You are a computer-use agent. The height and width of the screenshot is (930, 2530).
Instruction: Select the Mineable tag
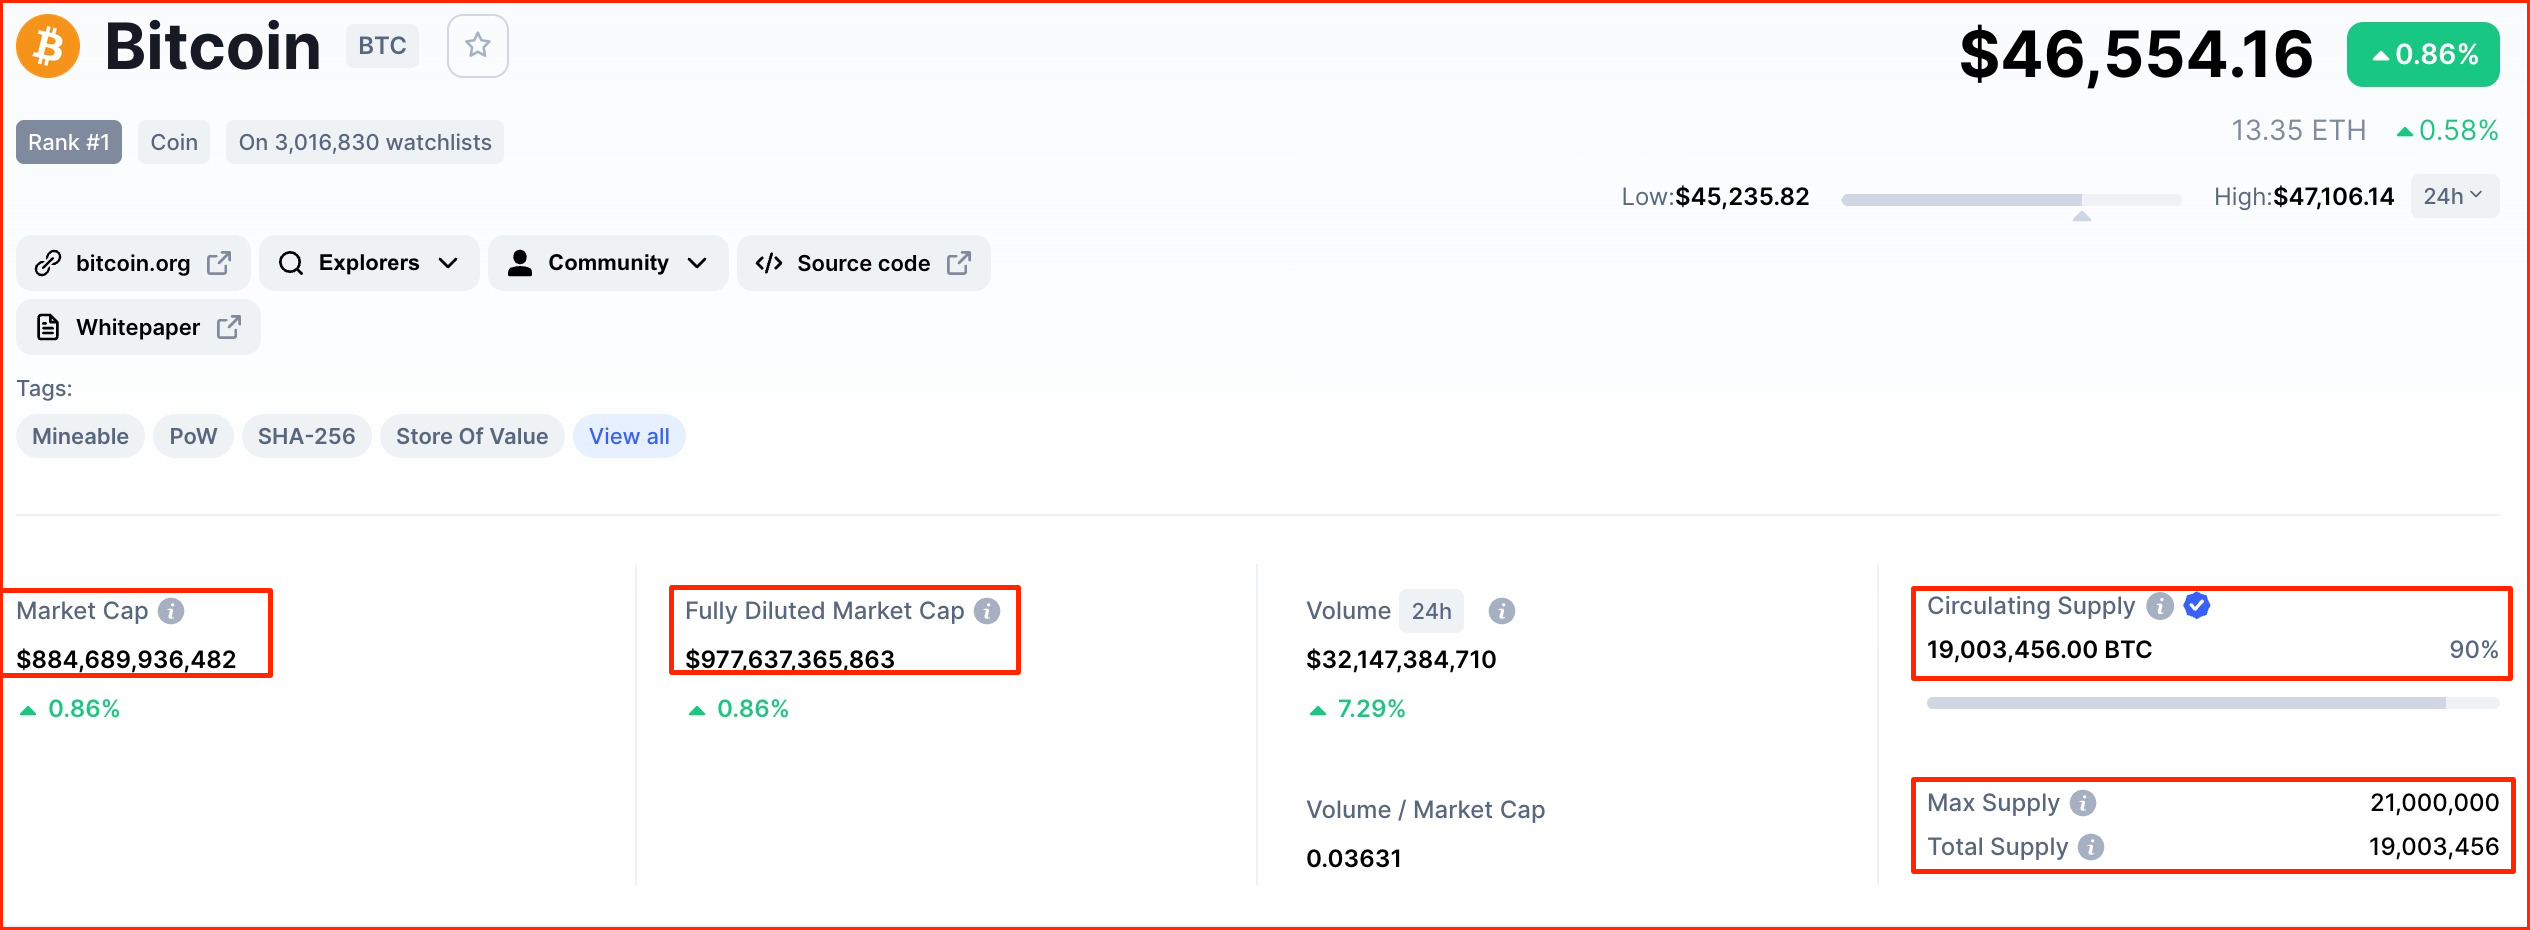click(80, 436)
